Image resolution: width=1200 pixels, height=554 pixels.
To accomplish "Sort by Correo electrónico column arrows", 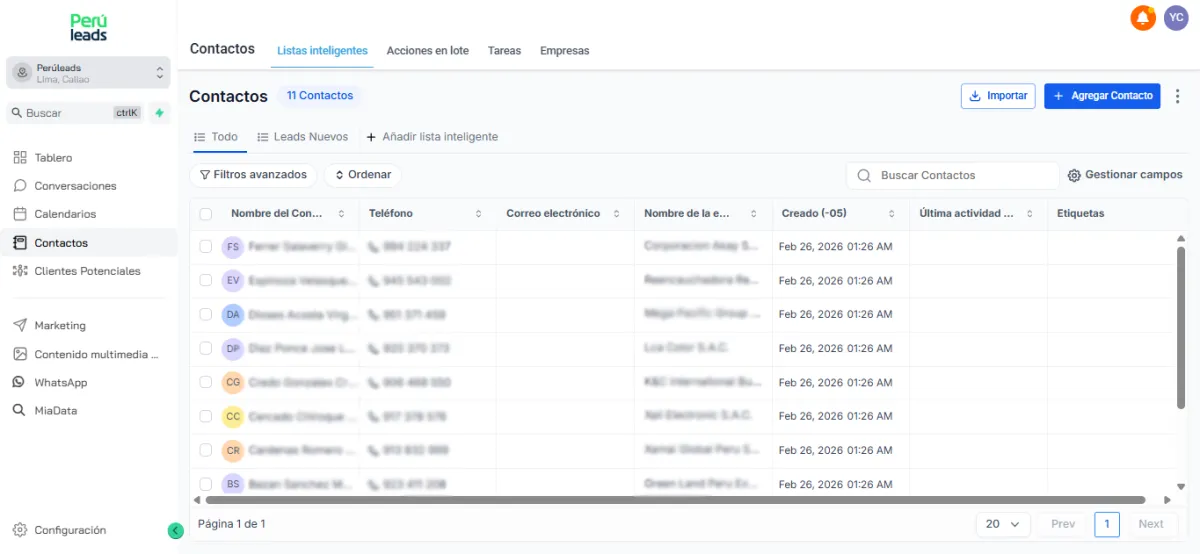I will (x=616, y=214).
